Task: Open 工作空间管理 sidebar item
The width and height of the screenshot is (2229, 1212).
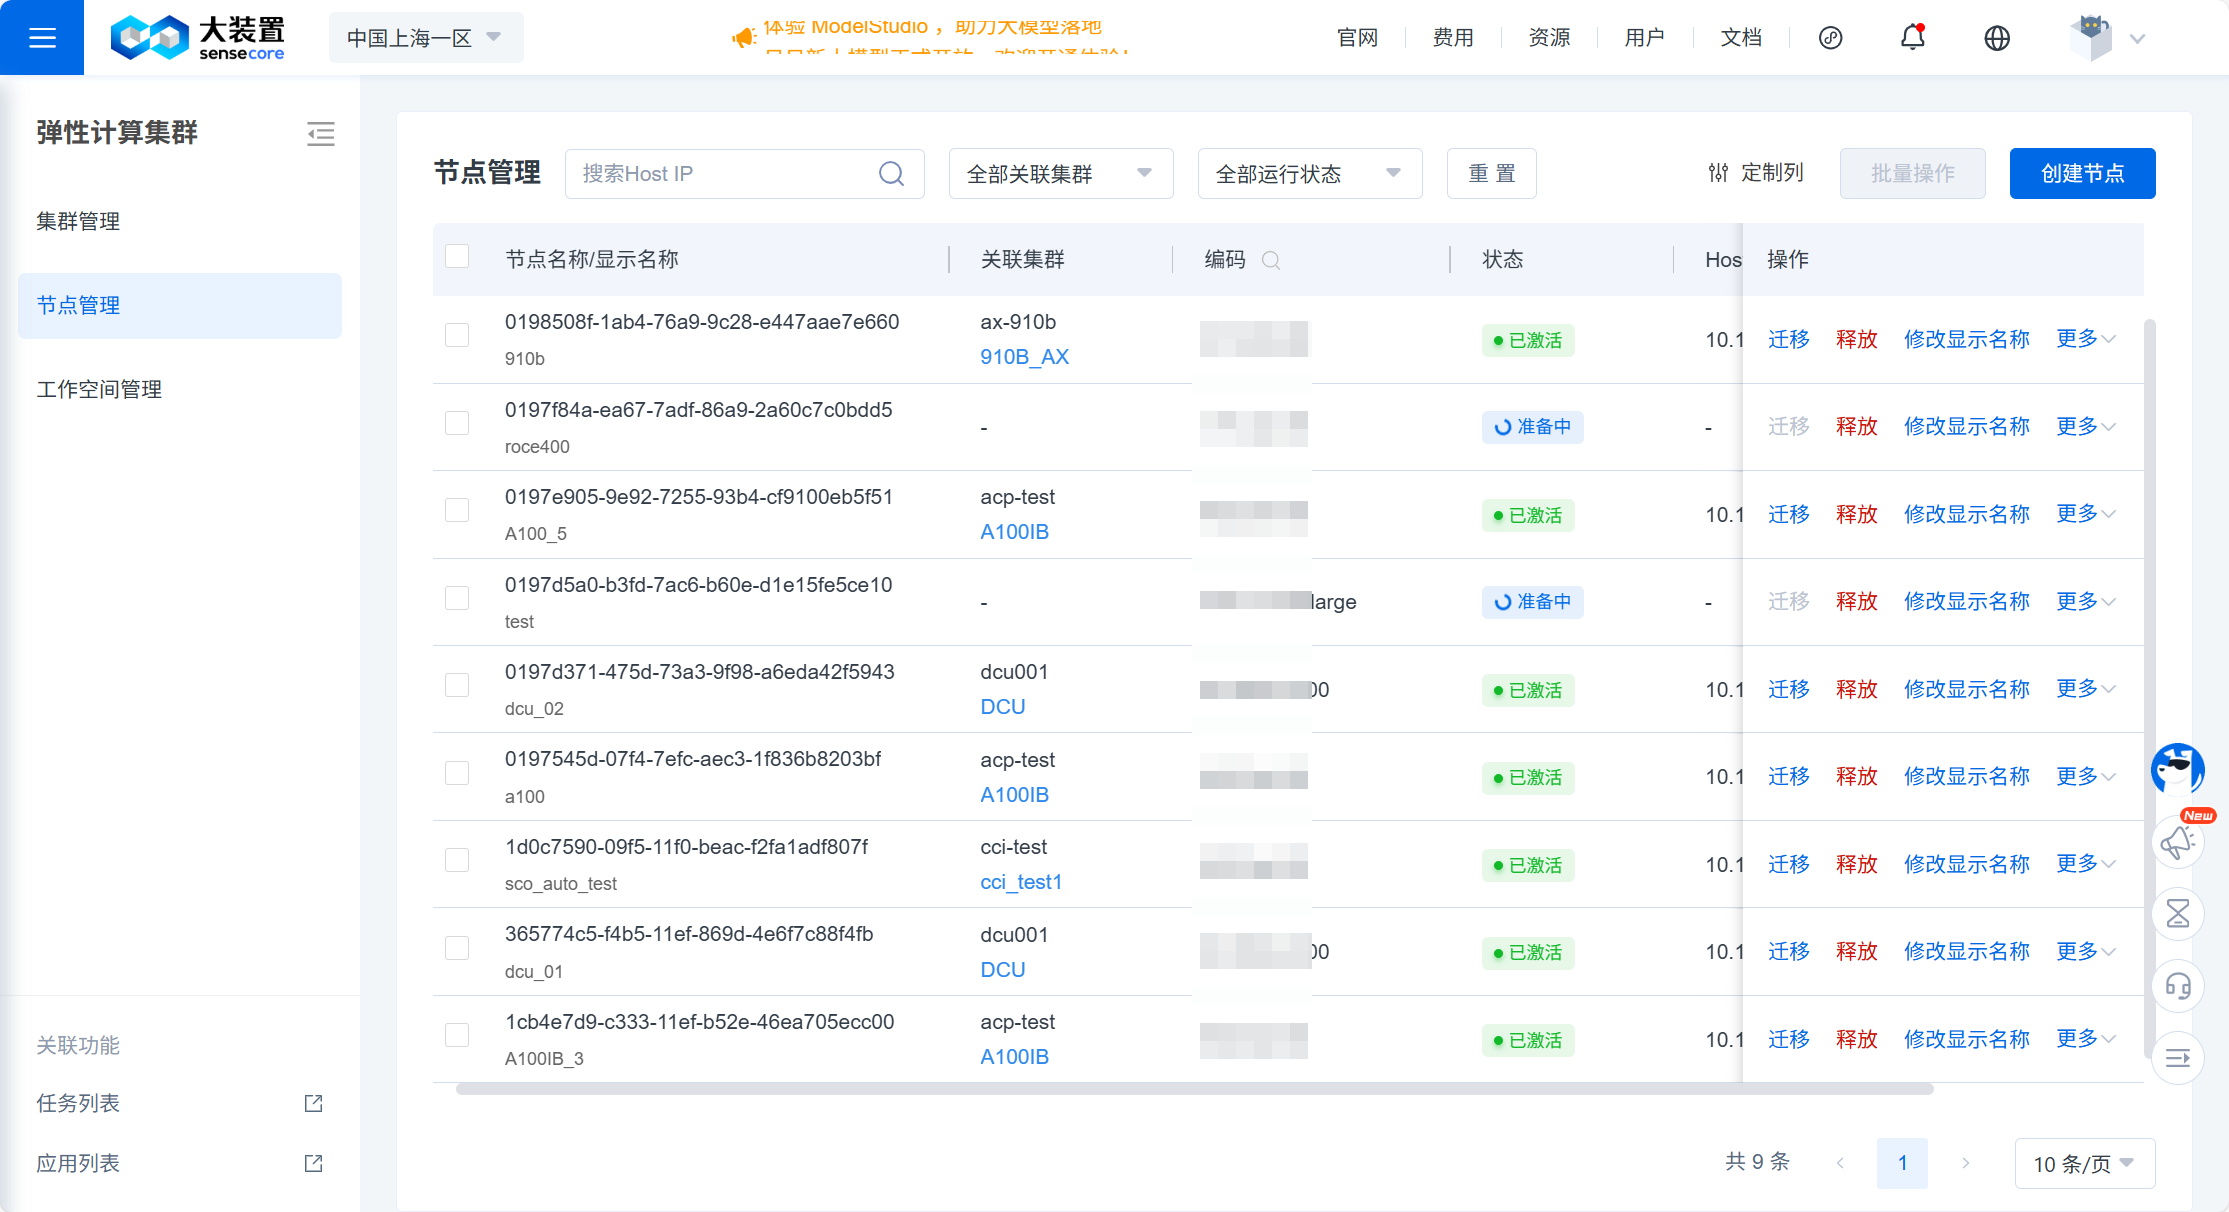Action: point(99,389)
